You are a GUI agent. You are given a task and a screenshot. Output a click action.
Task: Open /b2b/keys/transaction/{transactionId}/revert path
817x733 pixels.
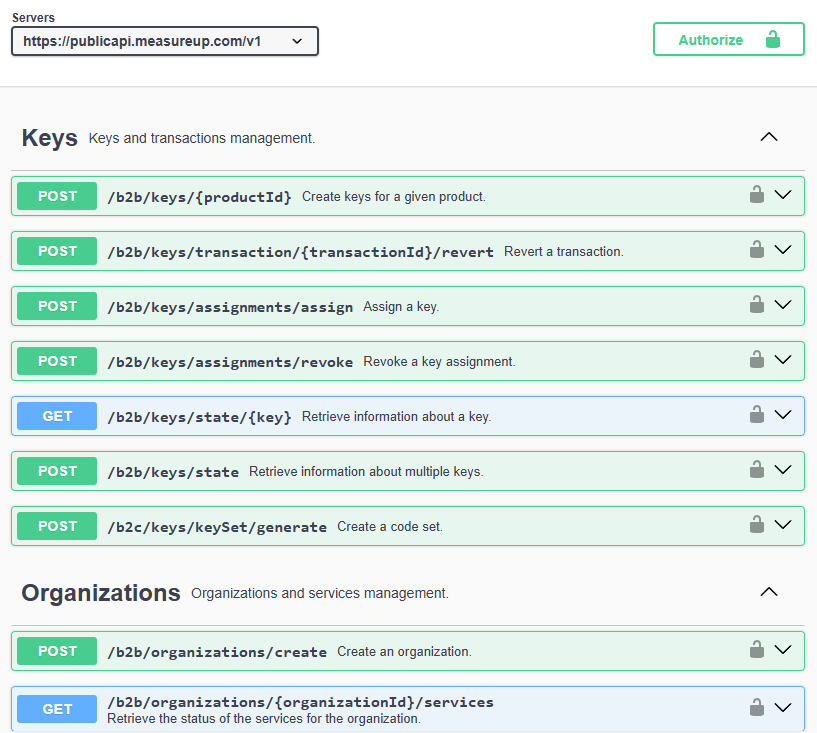[x=300, y=252]
